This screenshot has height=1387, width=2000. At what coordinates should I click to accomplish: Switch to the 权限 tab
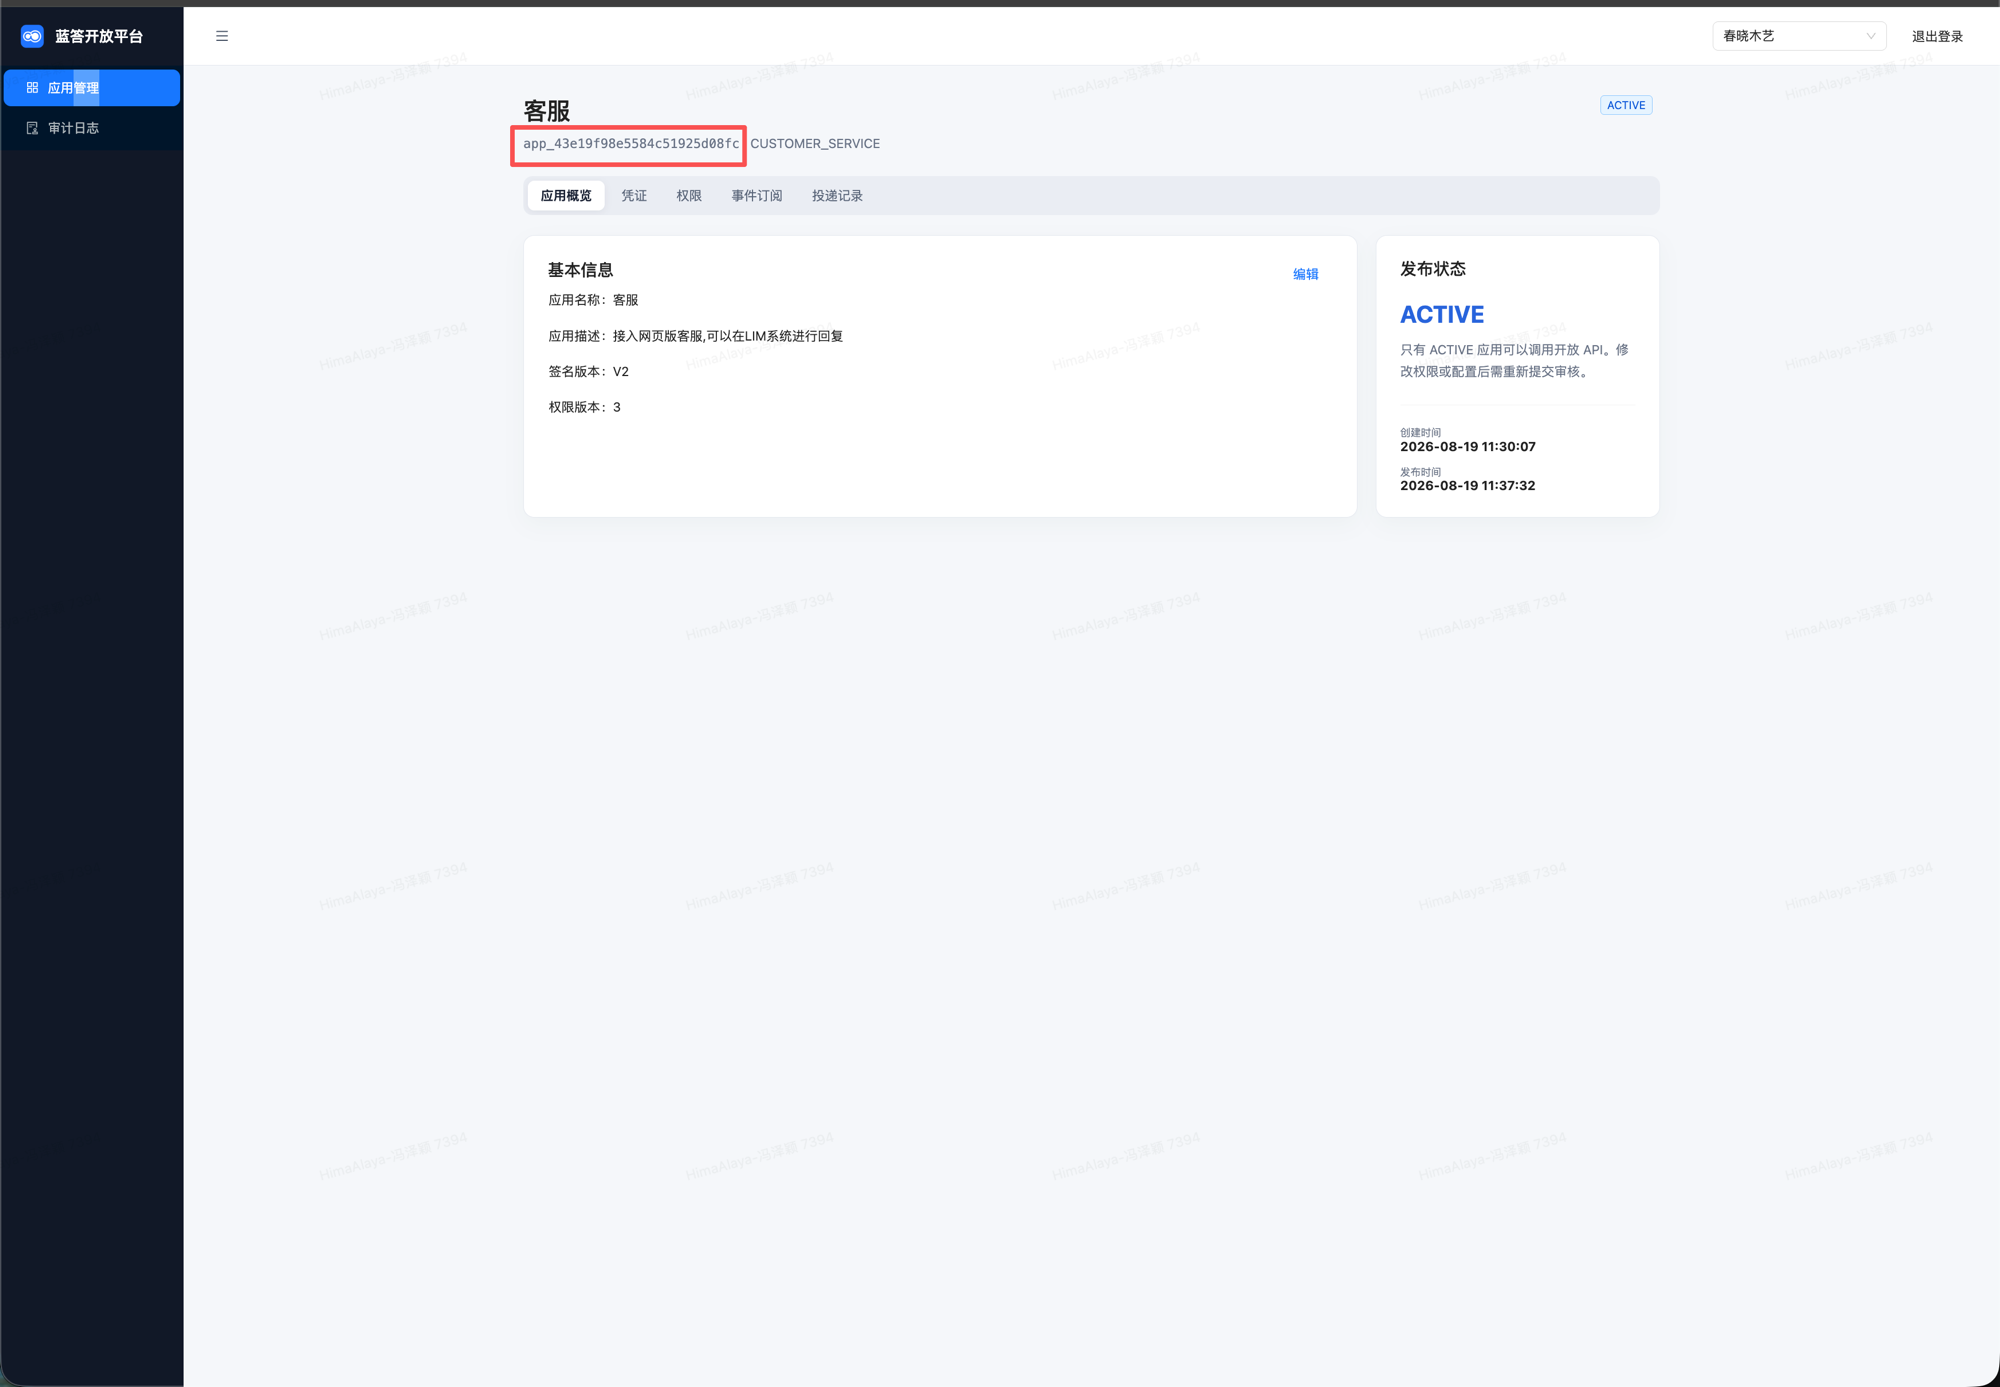pos(689,196)
